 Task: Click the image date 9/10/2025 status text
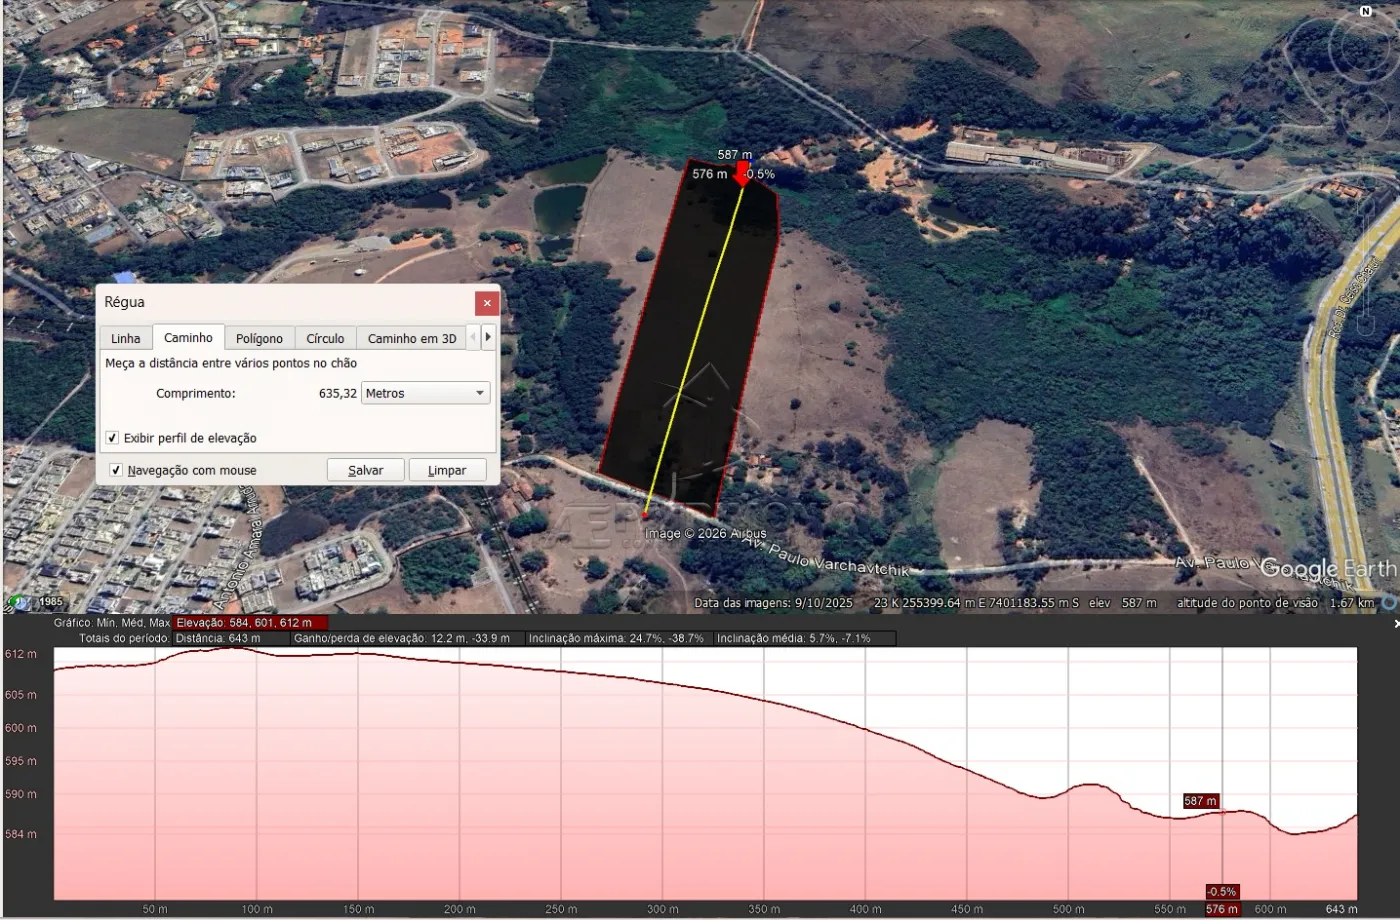(774, 603)
